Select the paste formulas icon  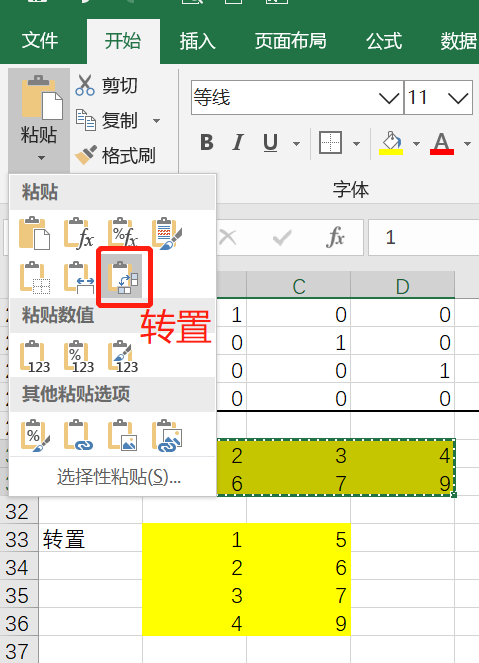79,233
